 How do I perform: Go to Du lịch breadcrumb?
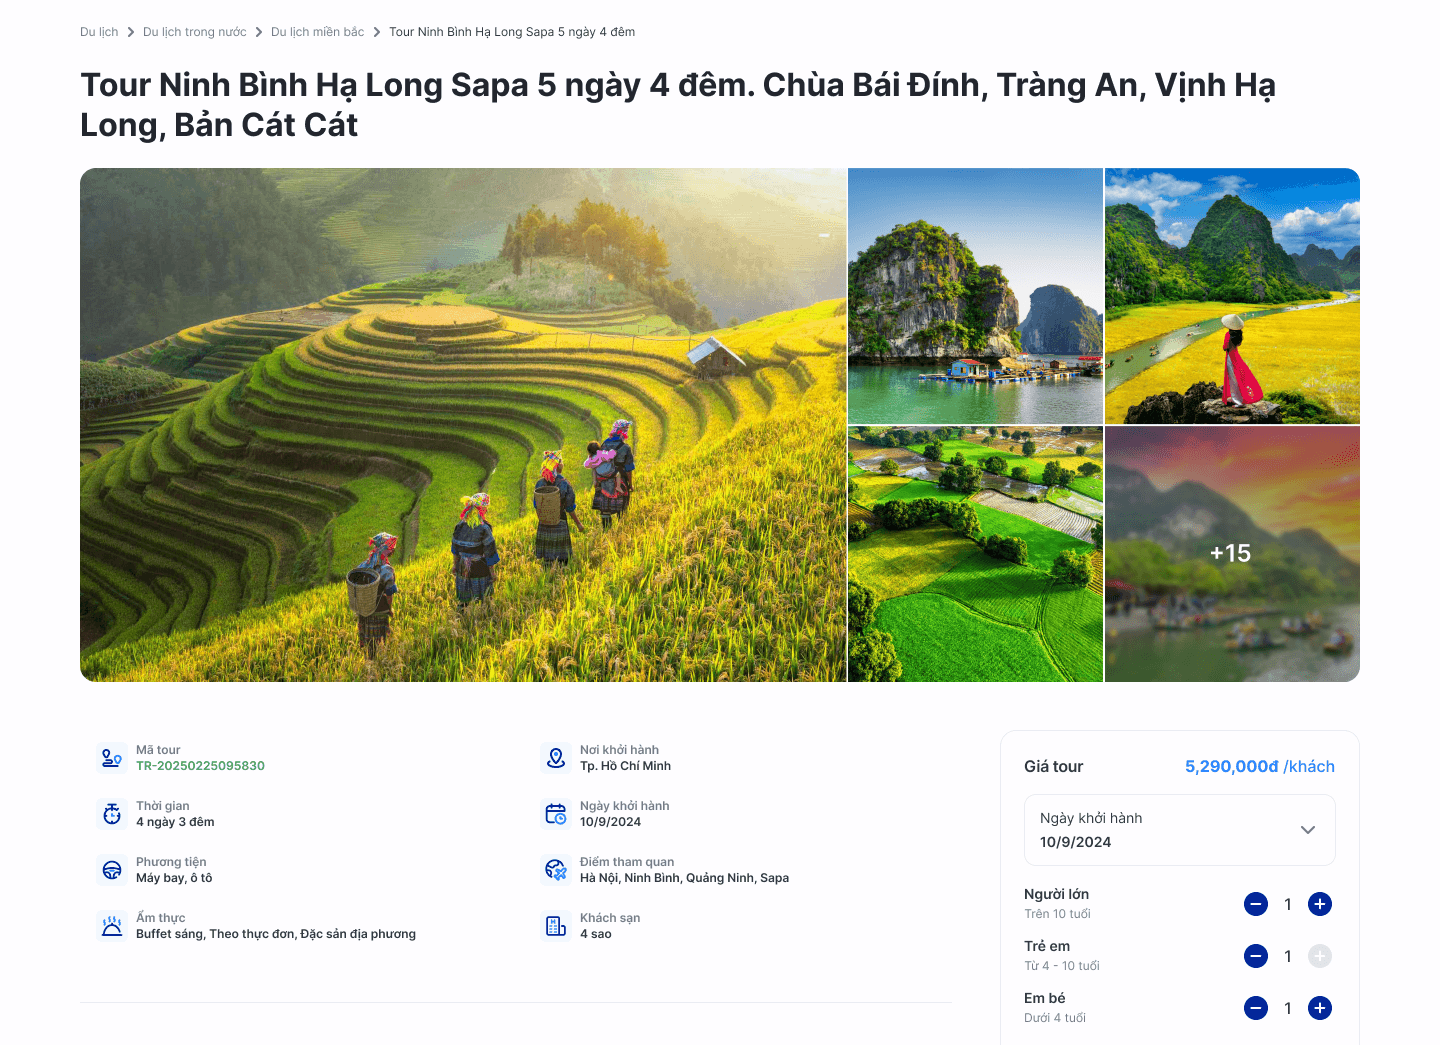pyautogui.click(x=99, y=32)
